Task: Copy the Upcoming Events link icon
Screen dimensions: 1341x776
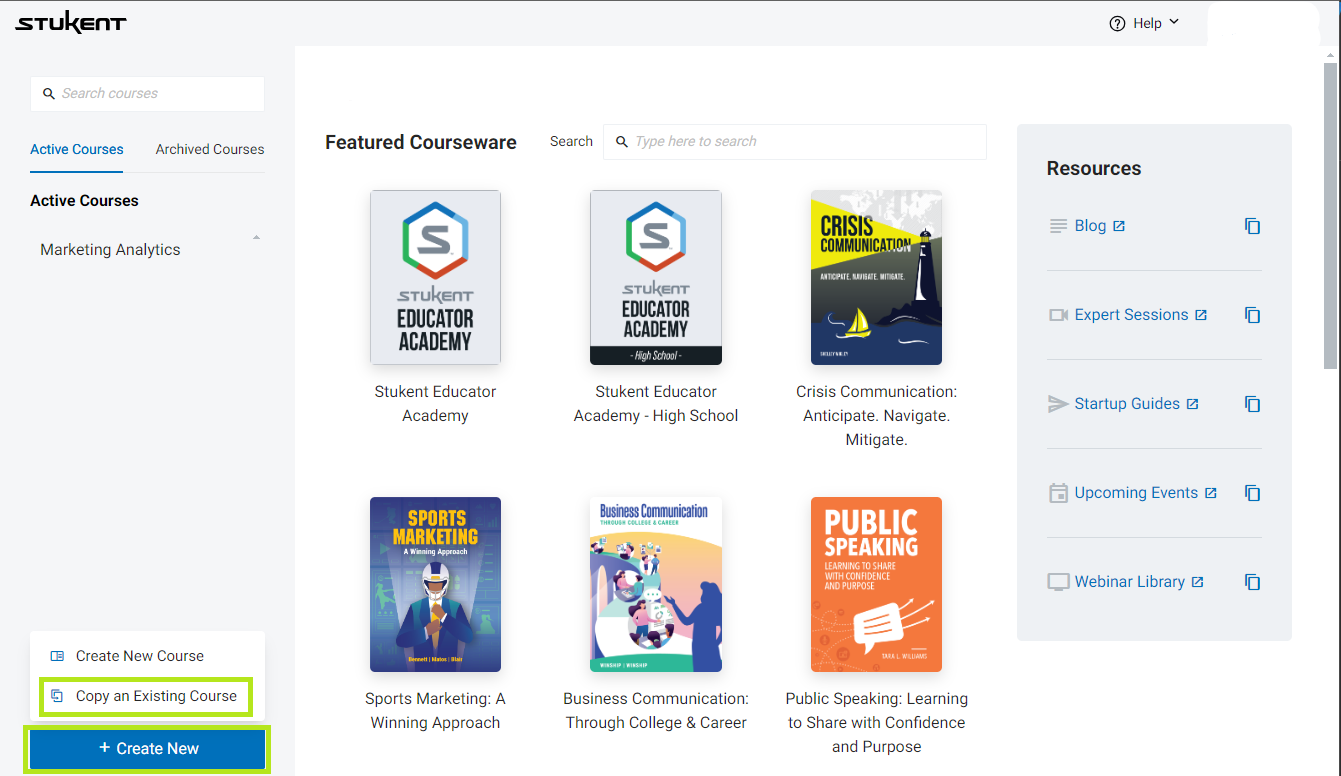Action: (x=1252, y=493)
